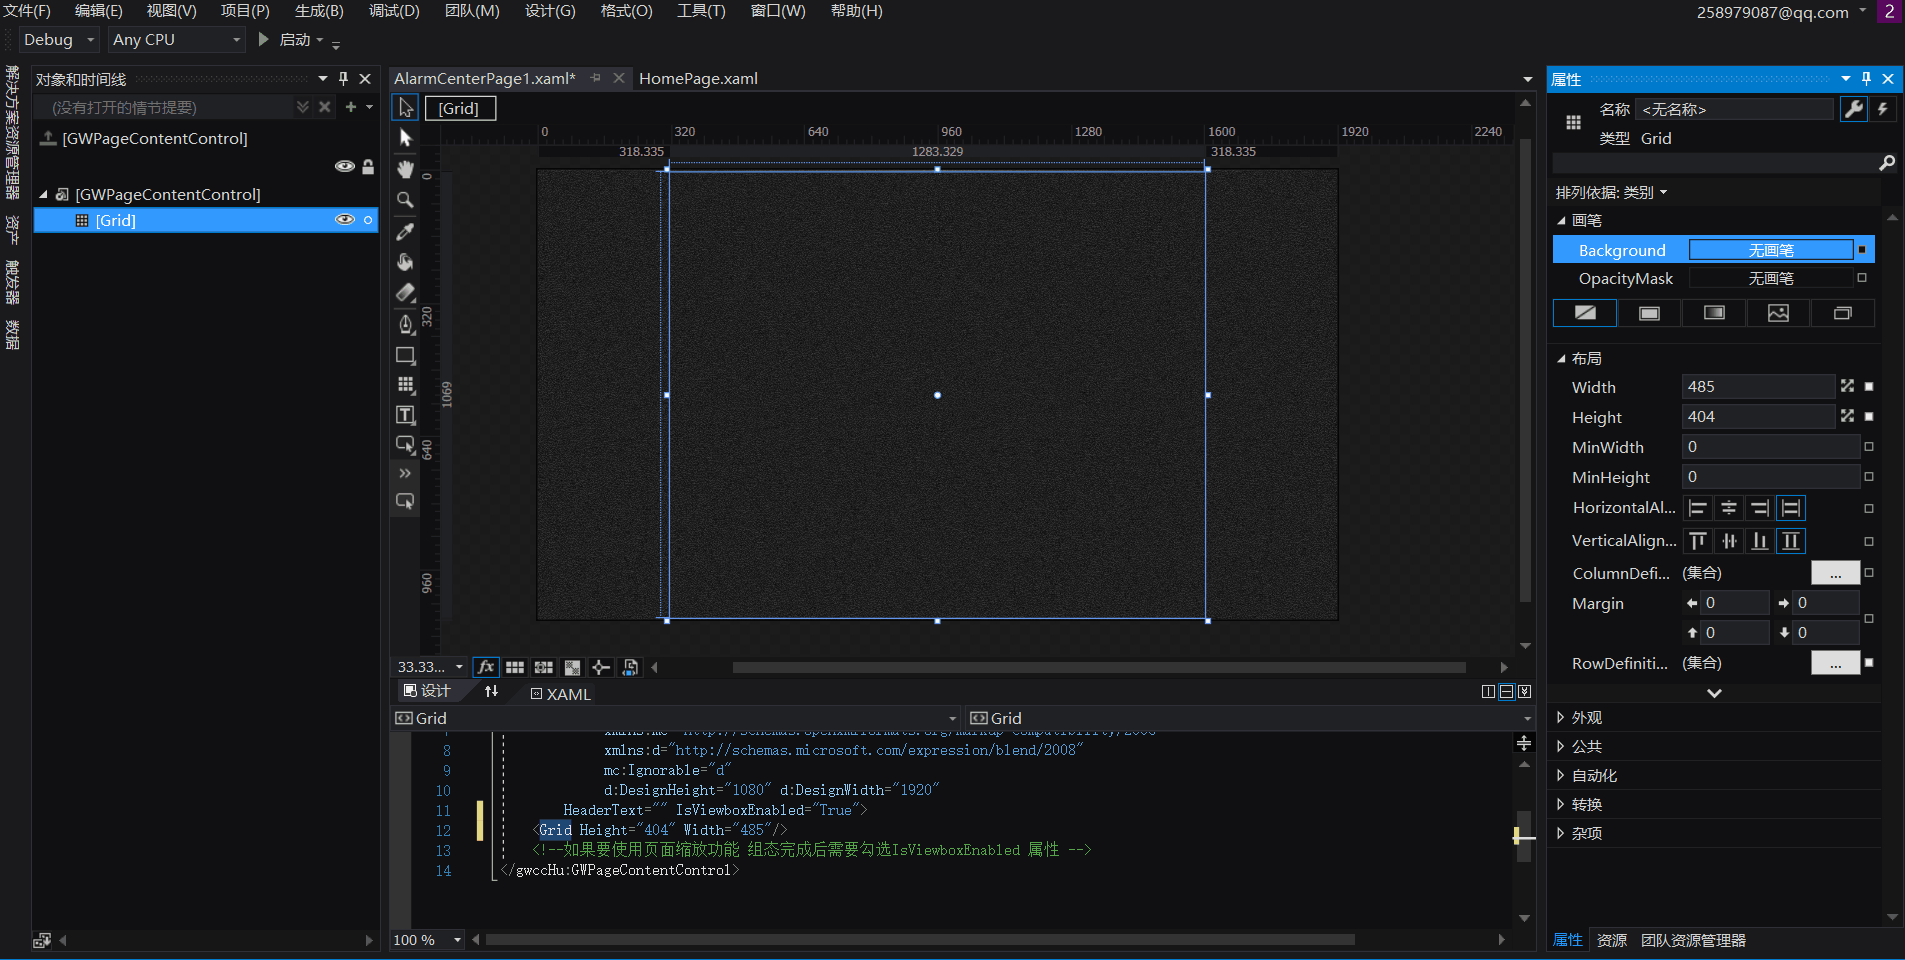
Task: Expand the 外观 property category
Action: tap(1586, 717)
